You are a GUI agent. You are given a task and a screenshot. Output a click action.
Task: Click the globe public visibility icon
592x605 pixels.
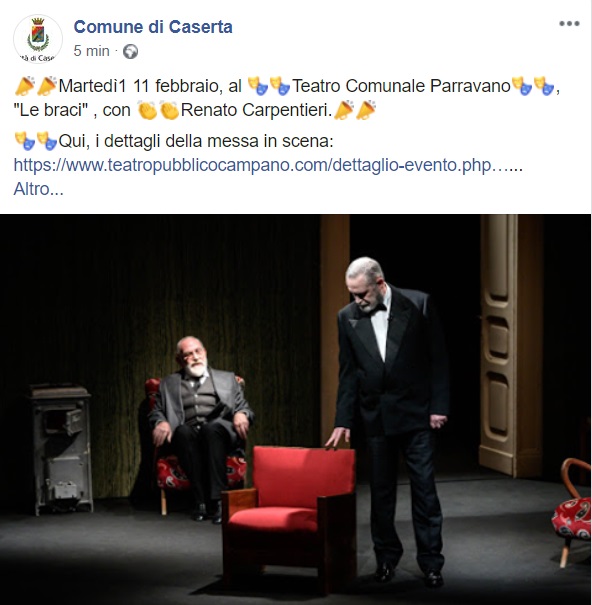click(x=130, y=51)
